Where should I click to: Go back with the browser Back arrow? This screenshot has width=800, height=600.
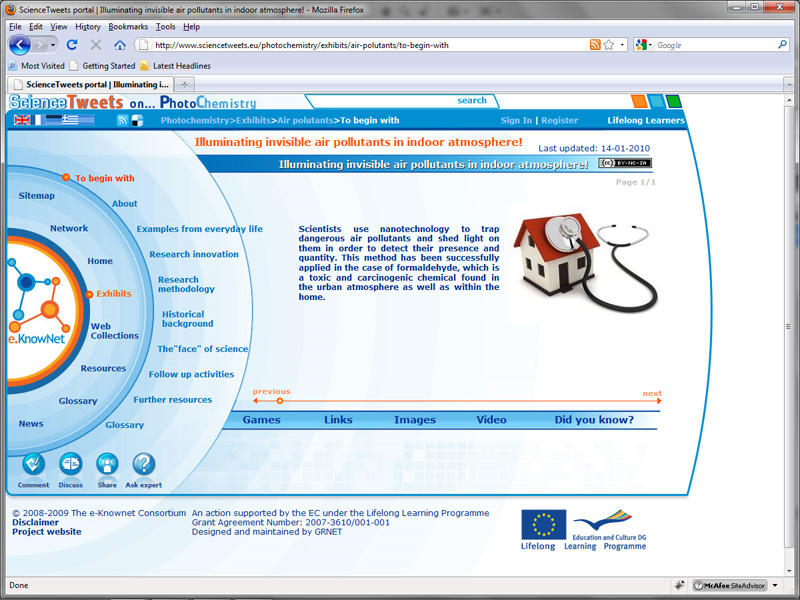tap(20, 45)
